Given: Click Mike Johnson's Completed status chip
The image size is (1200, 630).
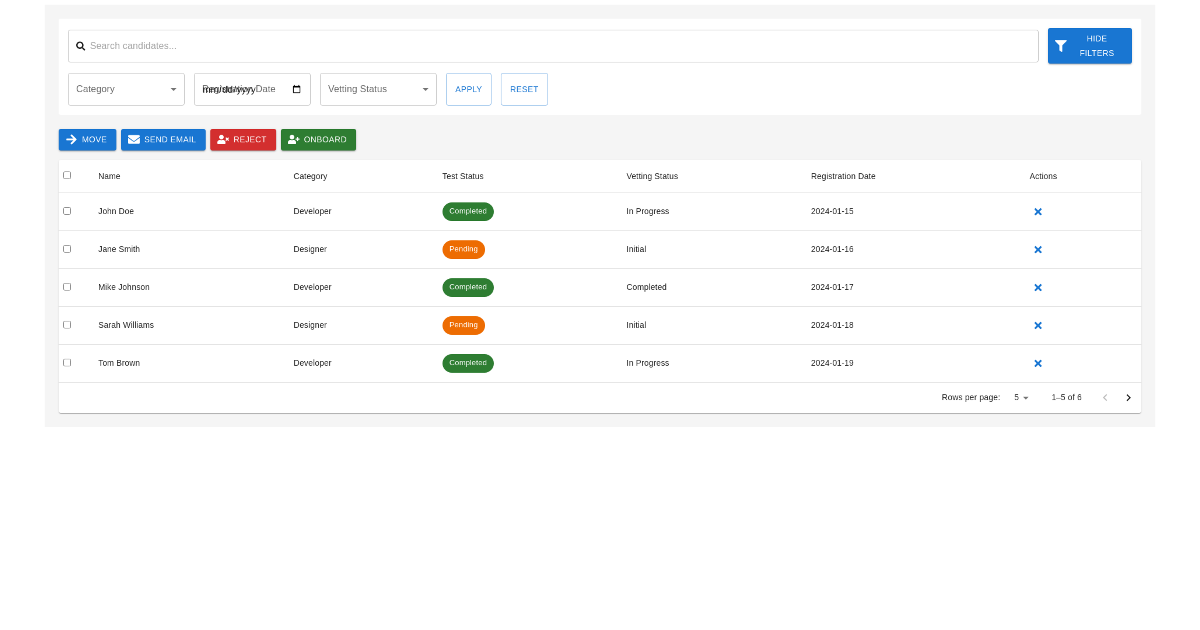Looking at the screenshot, I should coord(468,287).
